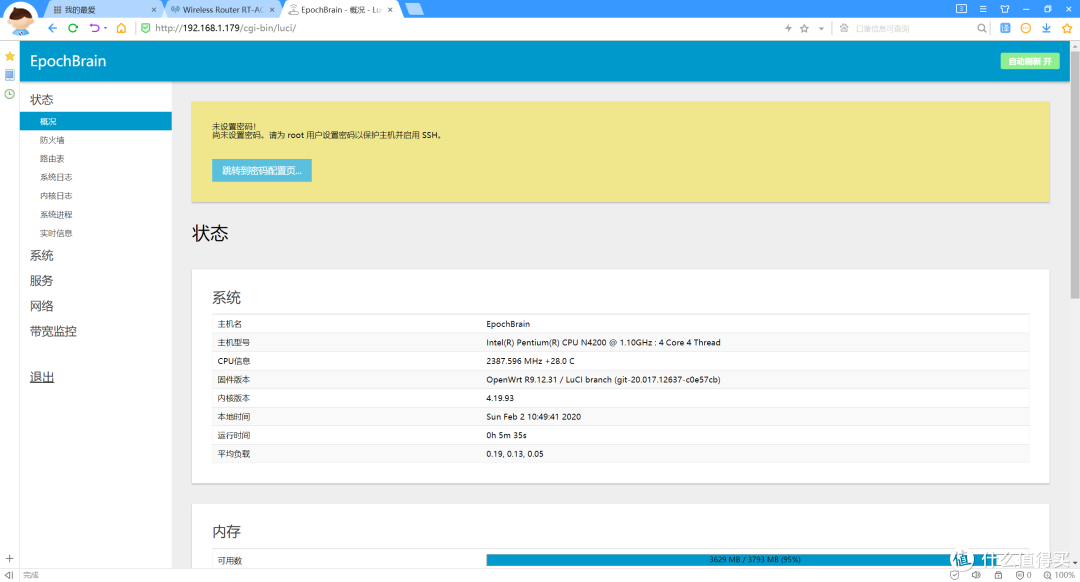This screenshot has height=582, width=1080.
Task: Expand the 系统 menu section
Action: (x=42, y=256)
